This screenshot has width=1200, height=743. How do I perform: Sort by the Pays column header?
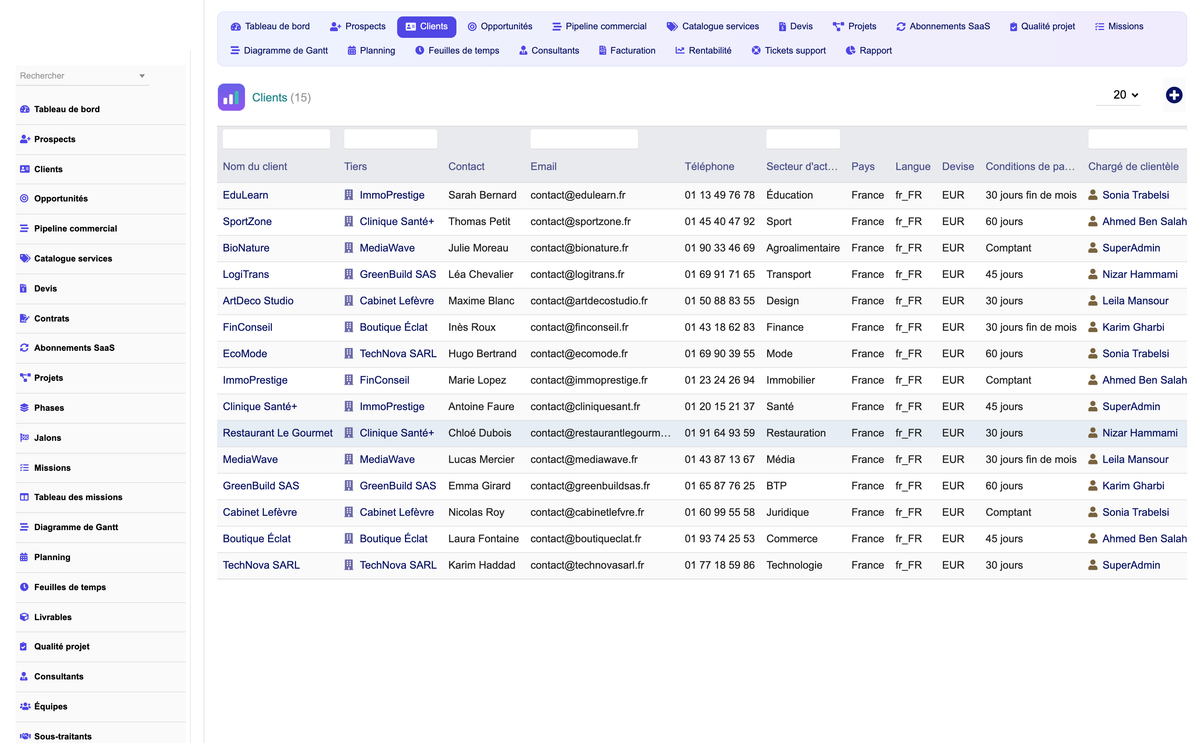pyautogui.click(x=863, y=167)
